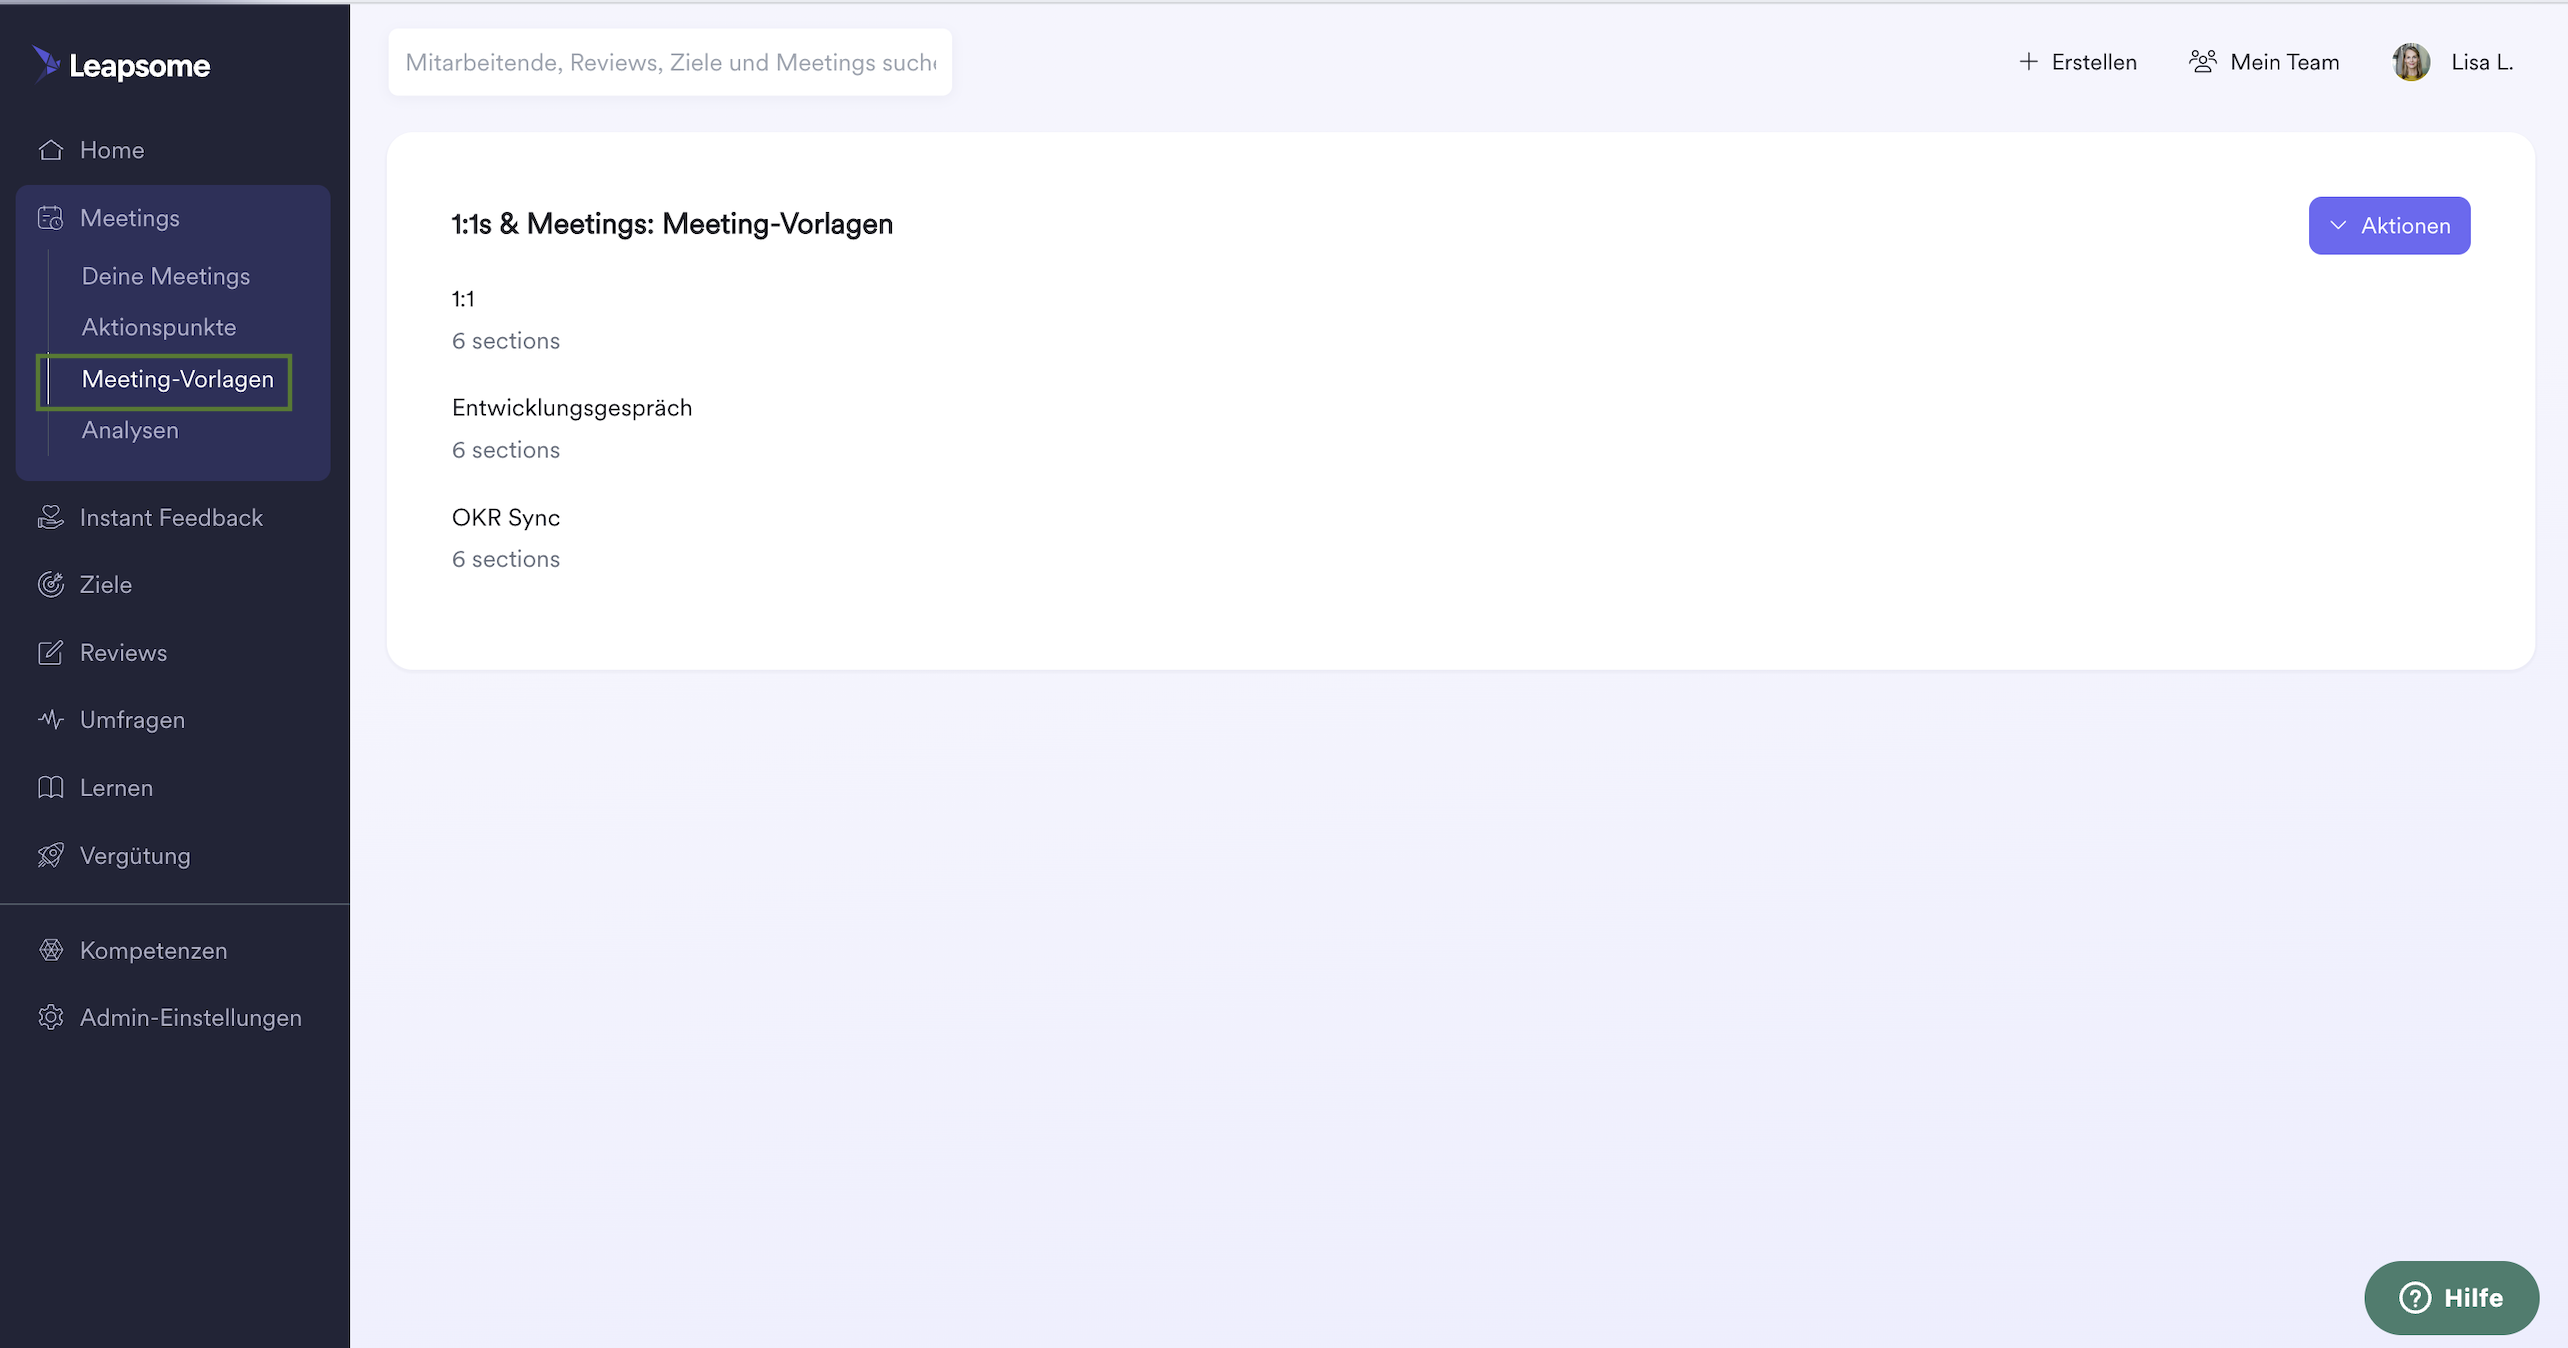Click the Mein Team link
The image size is (2568, 1348).
[2264, 62]
